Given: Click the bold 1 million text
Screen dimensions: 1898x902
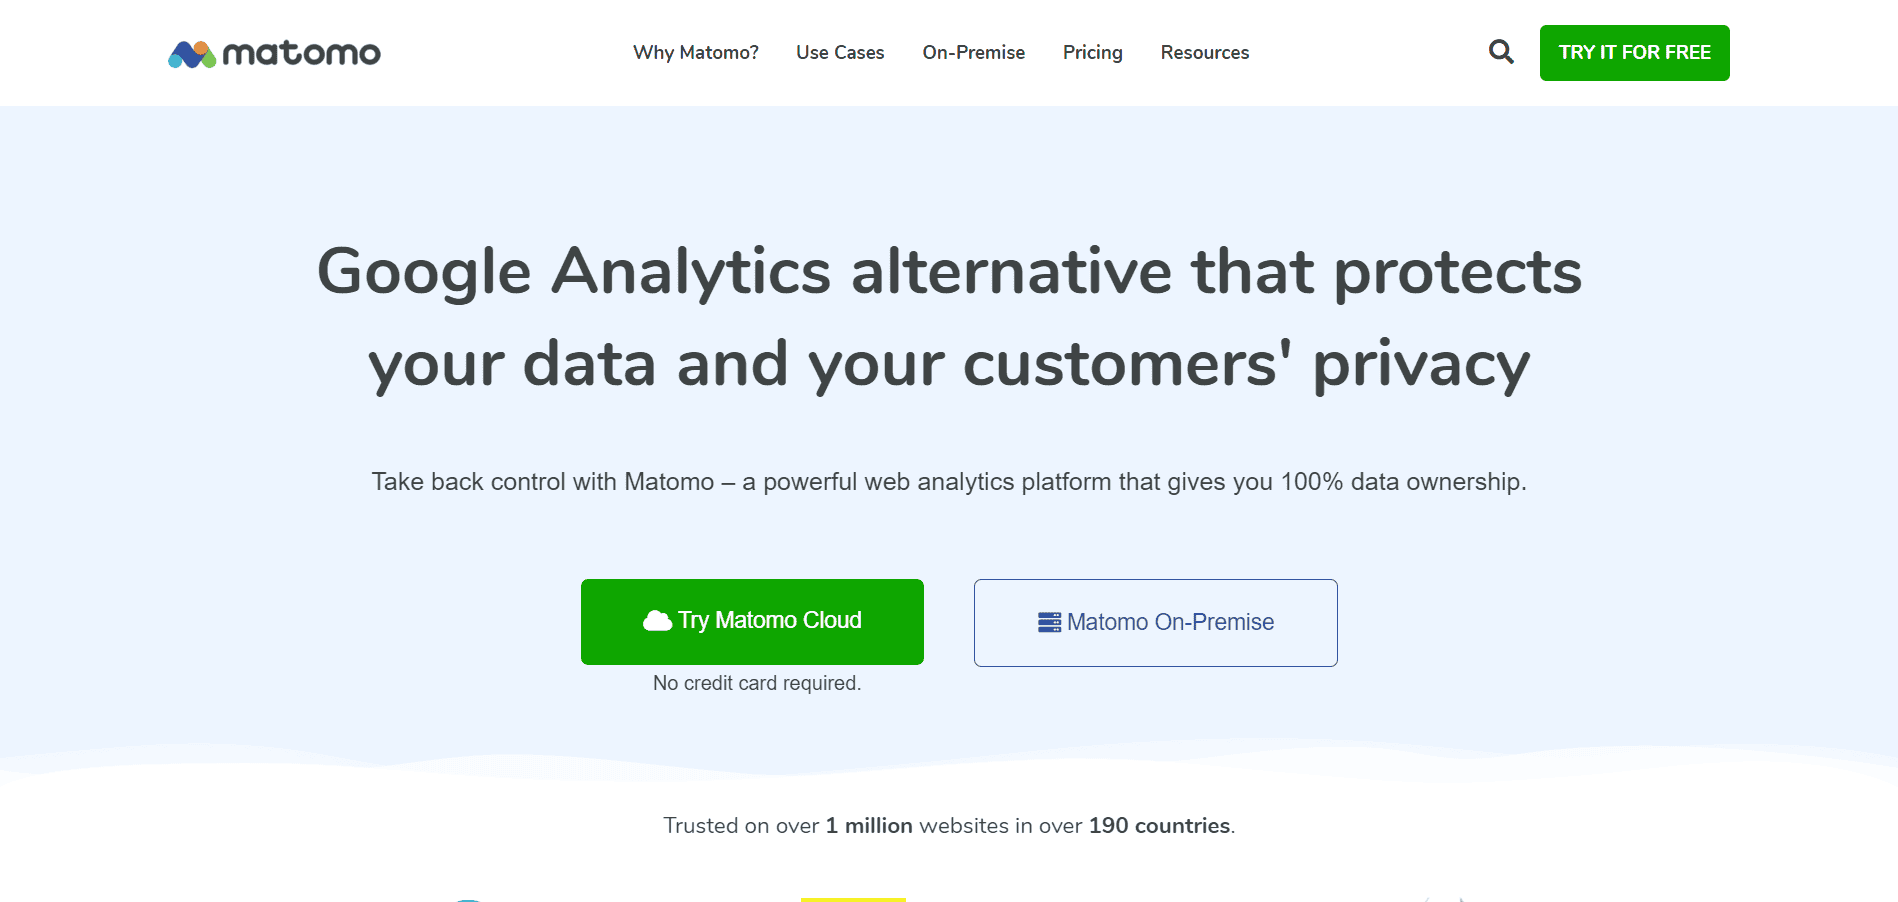Looking at the screenshot, I should [869, 826].
